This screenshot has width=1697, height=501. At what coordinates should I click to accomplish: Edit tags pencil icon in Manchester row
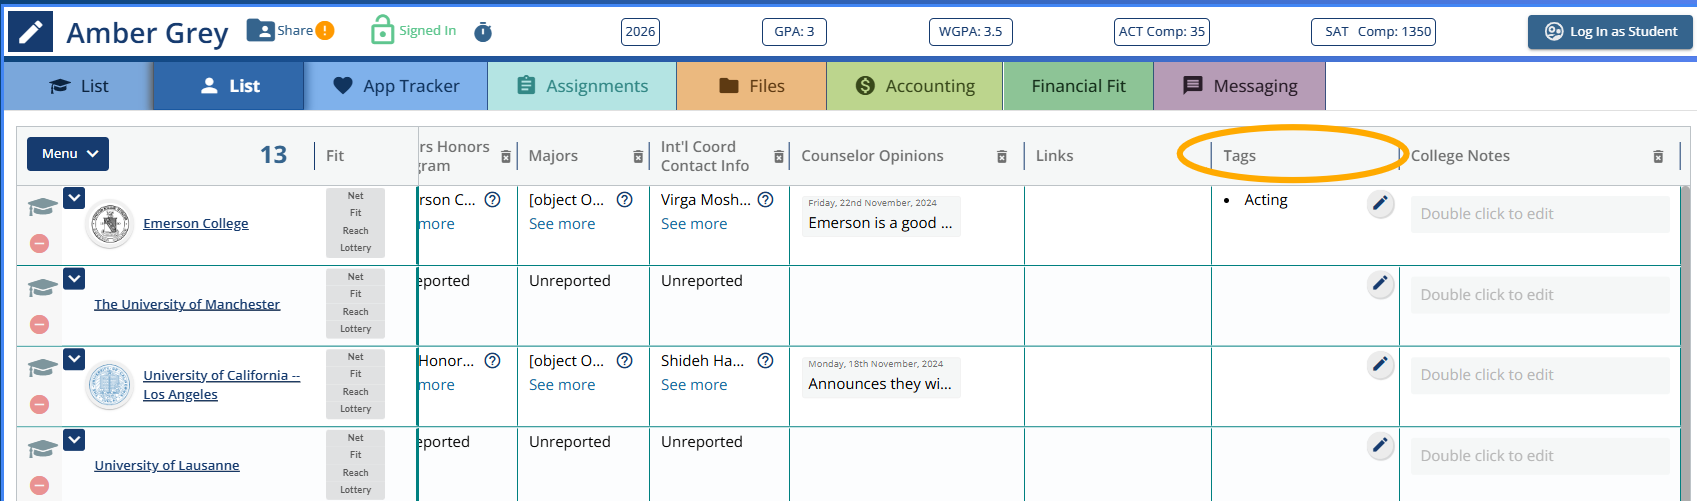click(x=1381, y=284)
